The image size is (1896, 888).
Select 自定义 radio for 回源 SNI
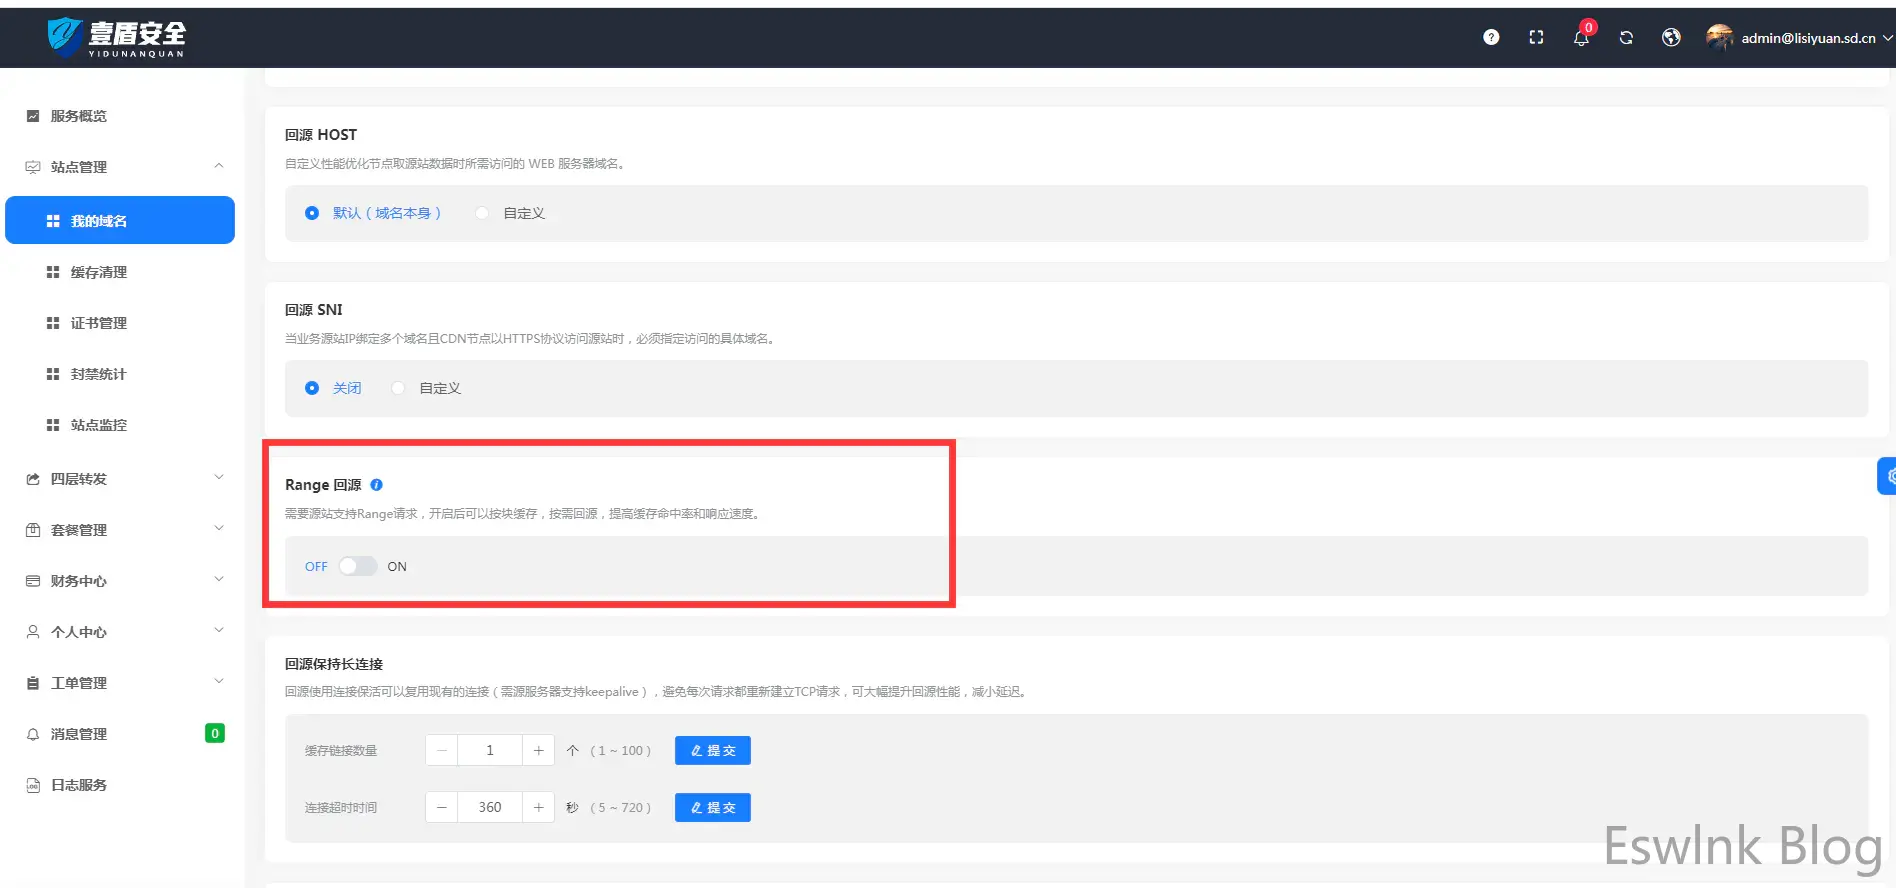(x=399, y=388)
